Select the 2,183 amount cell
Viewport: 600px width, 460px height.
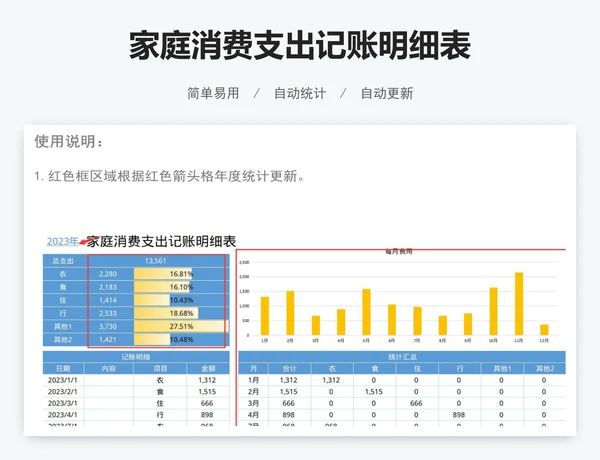108,287
